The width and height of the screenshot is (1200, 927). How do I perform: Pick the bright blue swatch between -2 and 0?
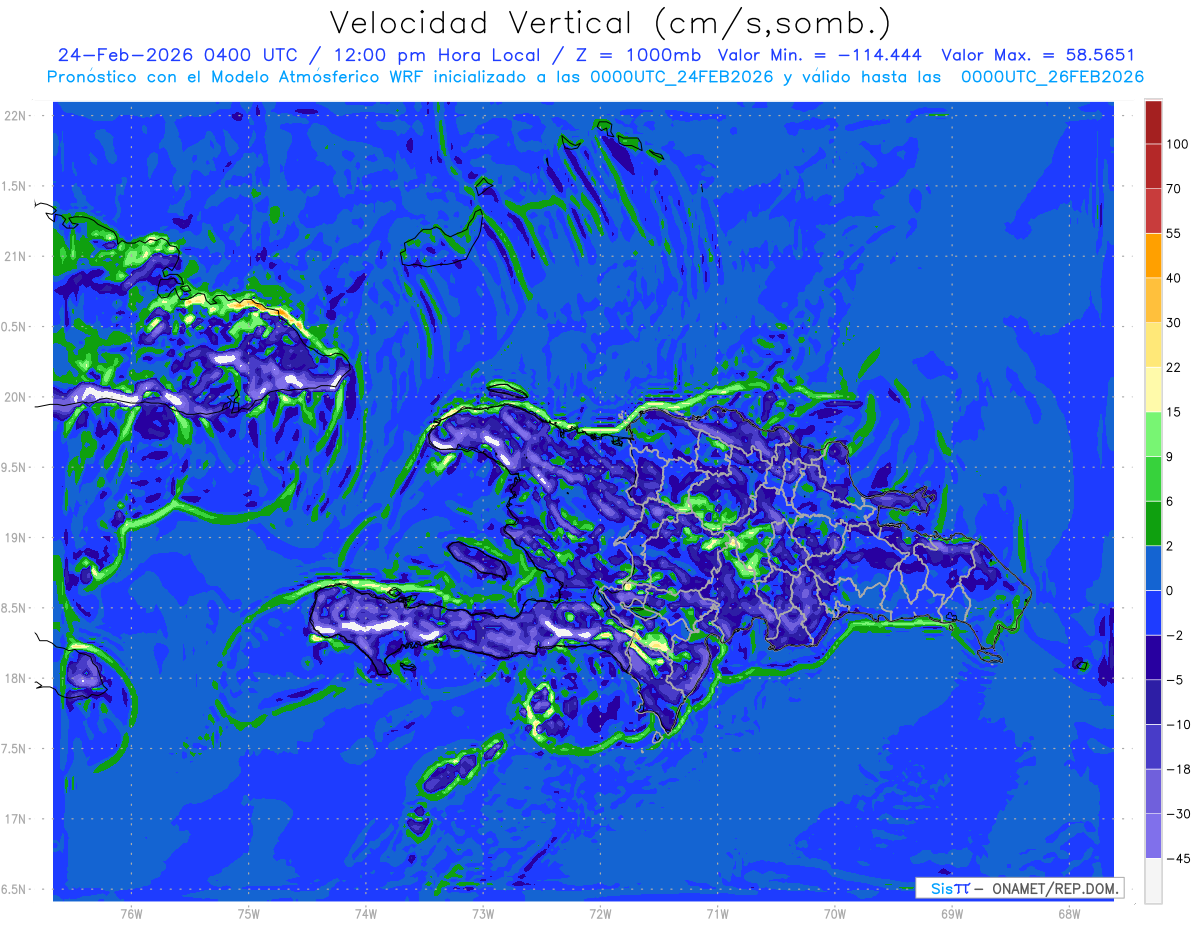click(1153, 612)
